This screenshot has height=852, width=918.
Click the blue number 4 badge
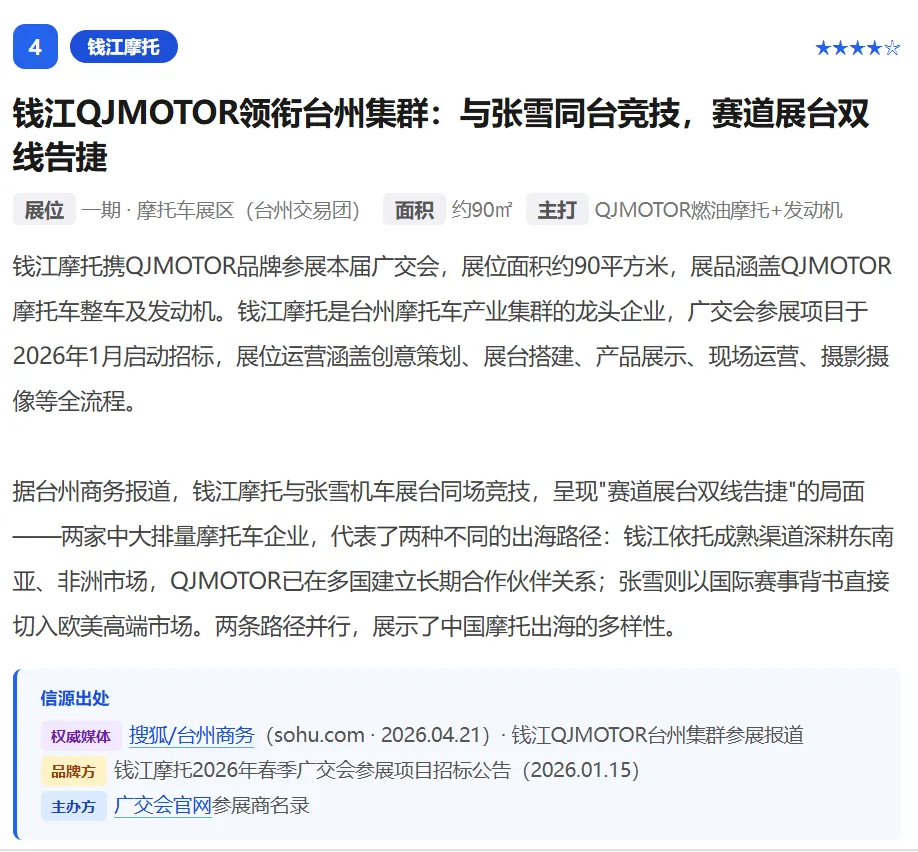pos(35,47)
